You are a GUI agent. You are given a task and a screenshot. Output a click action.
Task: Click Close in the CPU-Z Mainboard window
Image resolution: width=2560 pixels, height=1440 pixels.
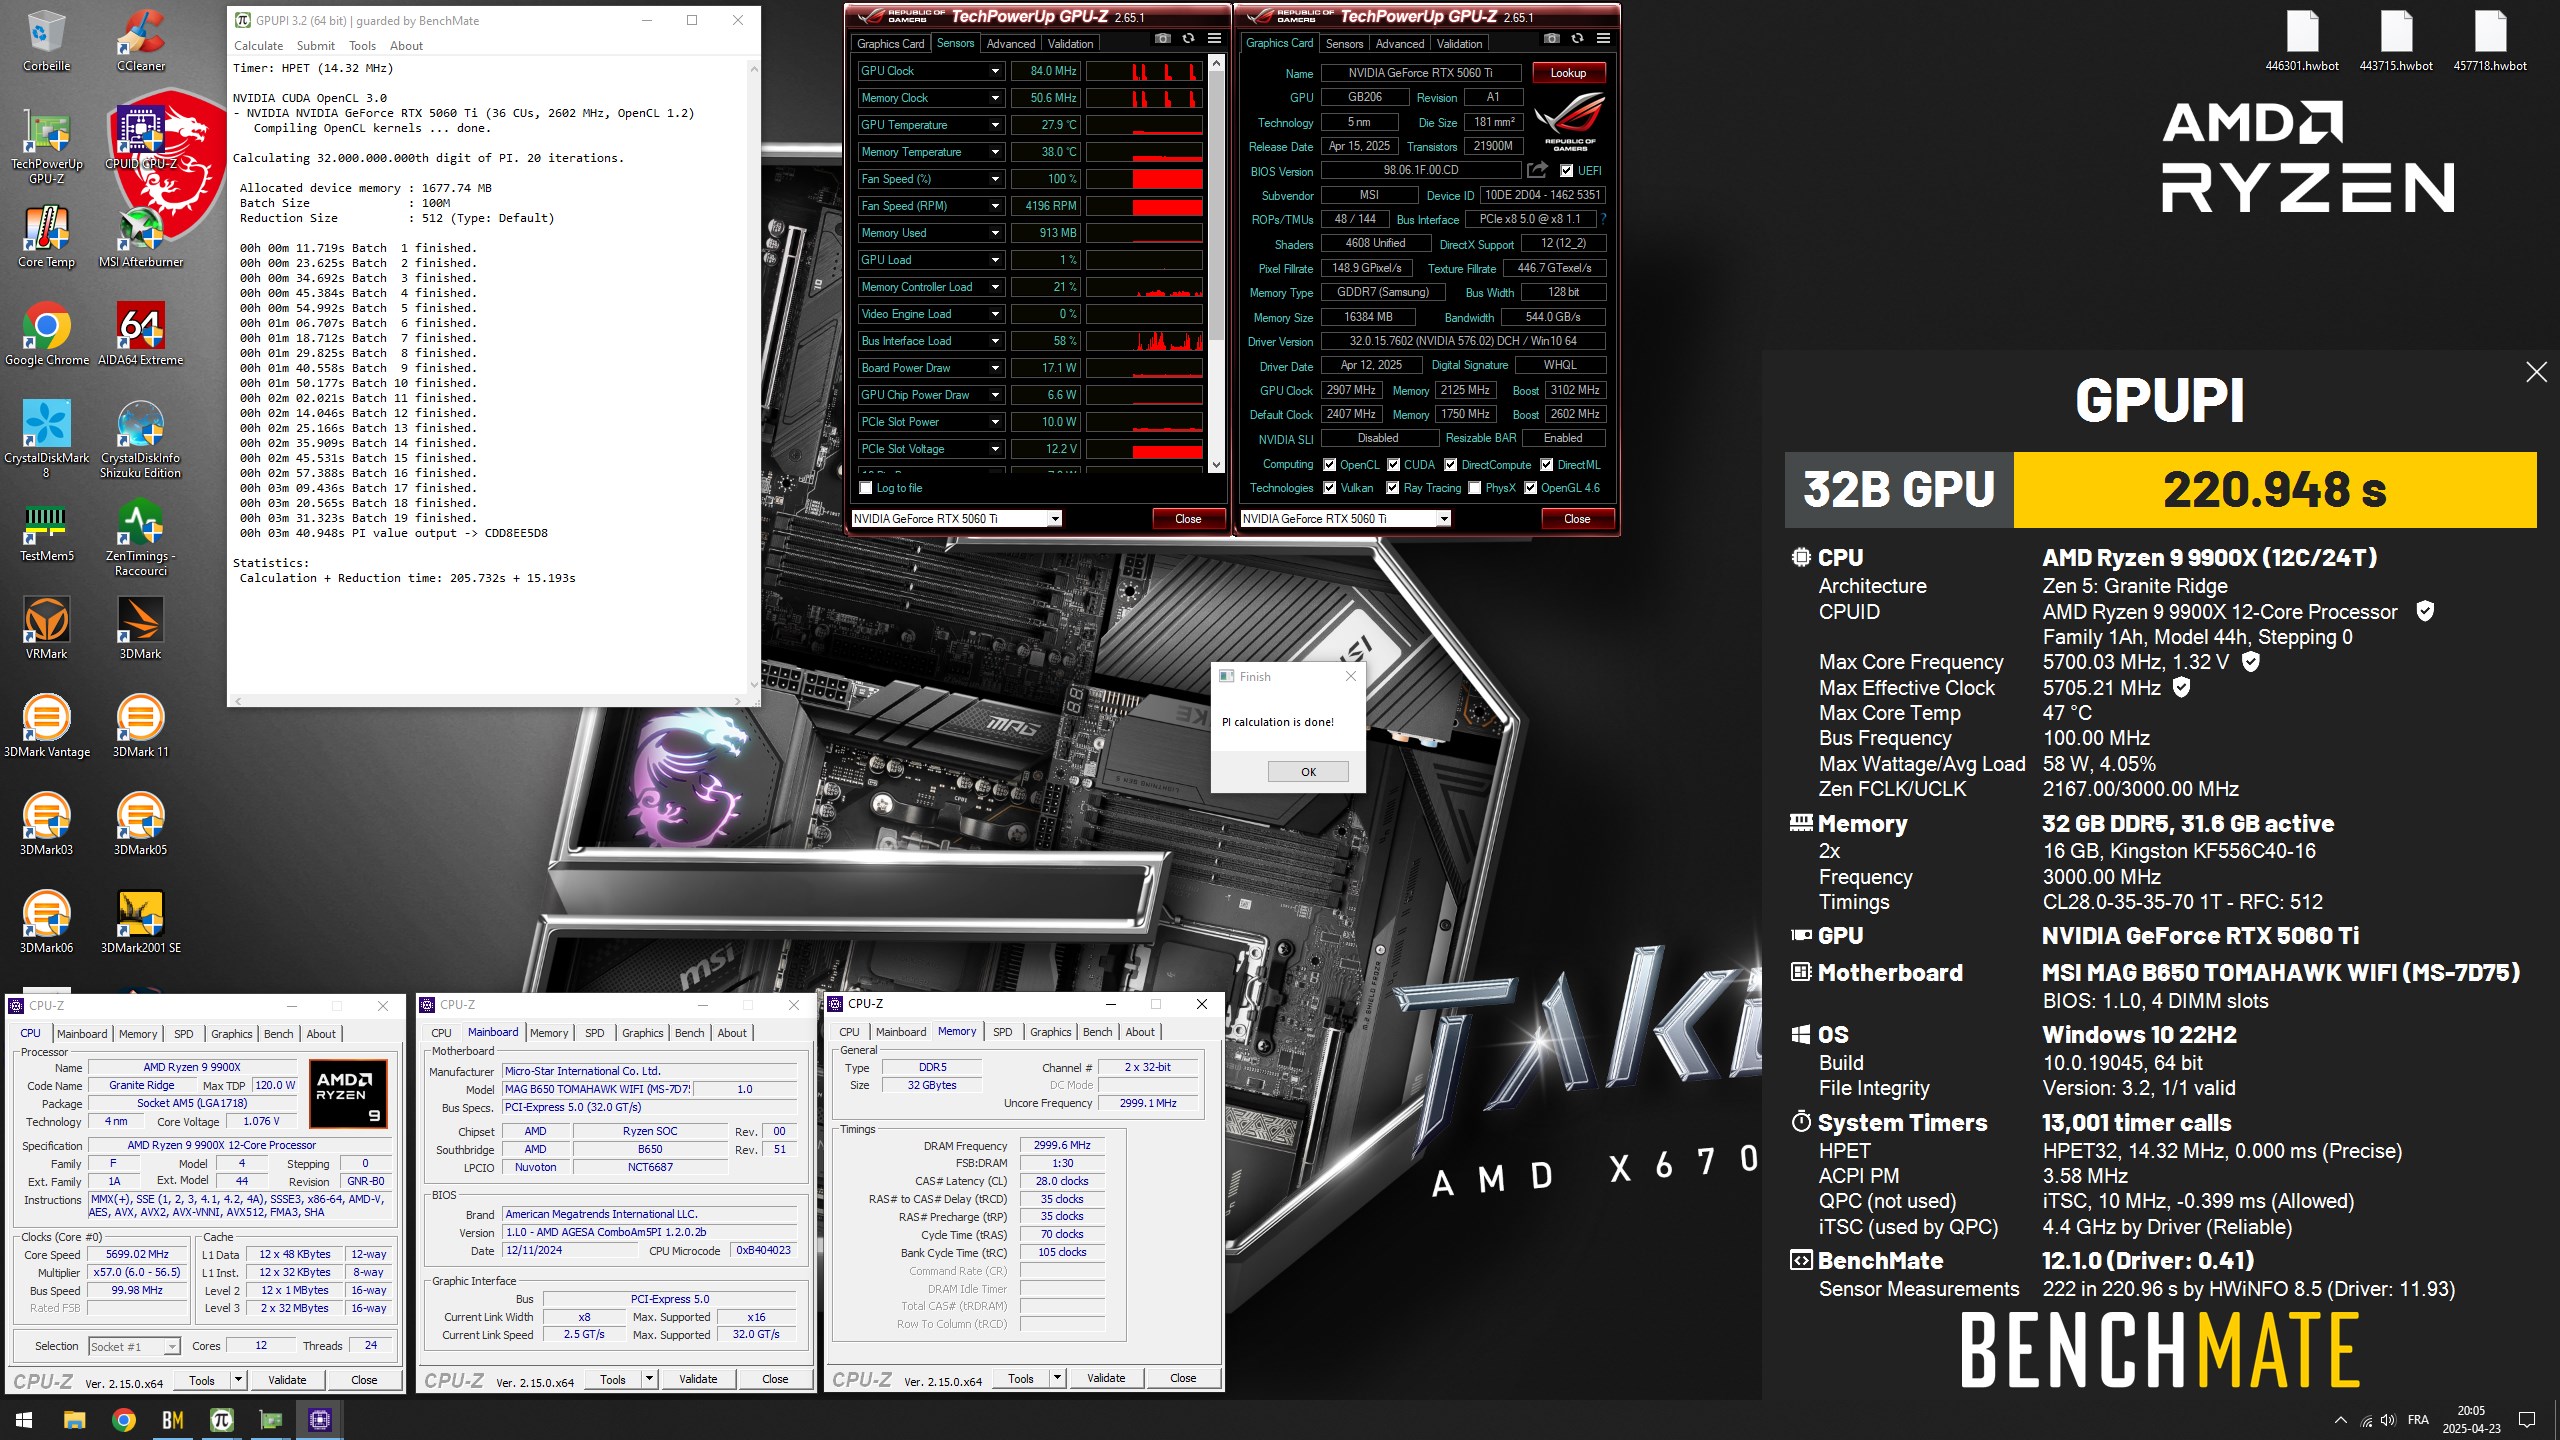pyautogui.click(x=775, y=1379)
